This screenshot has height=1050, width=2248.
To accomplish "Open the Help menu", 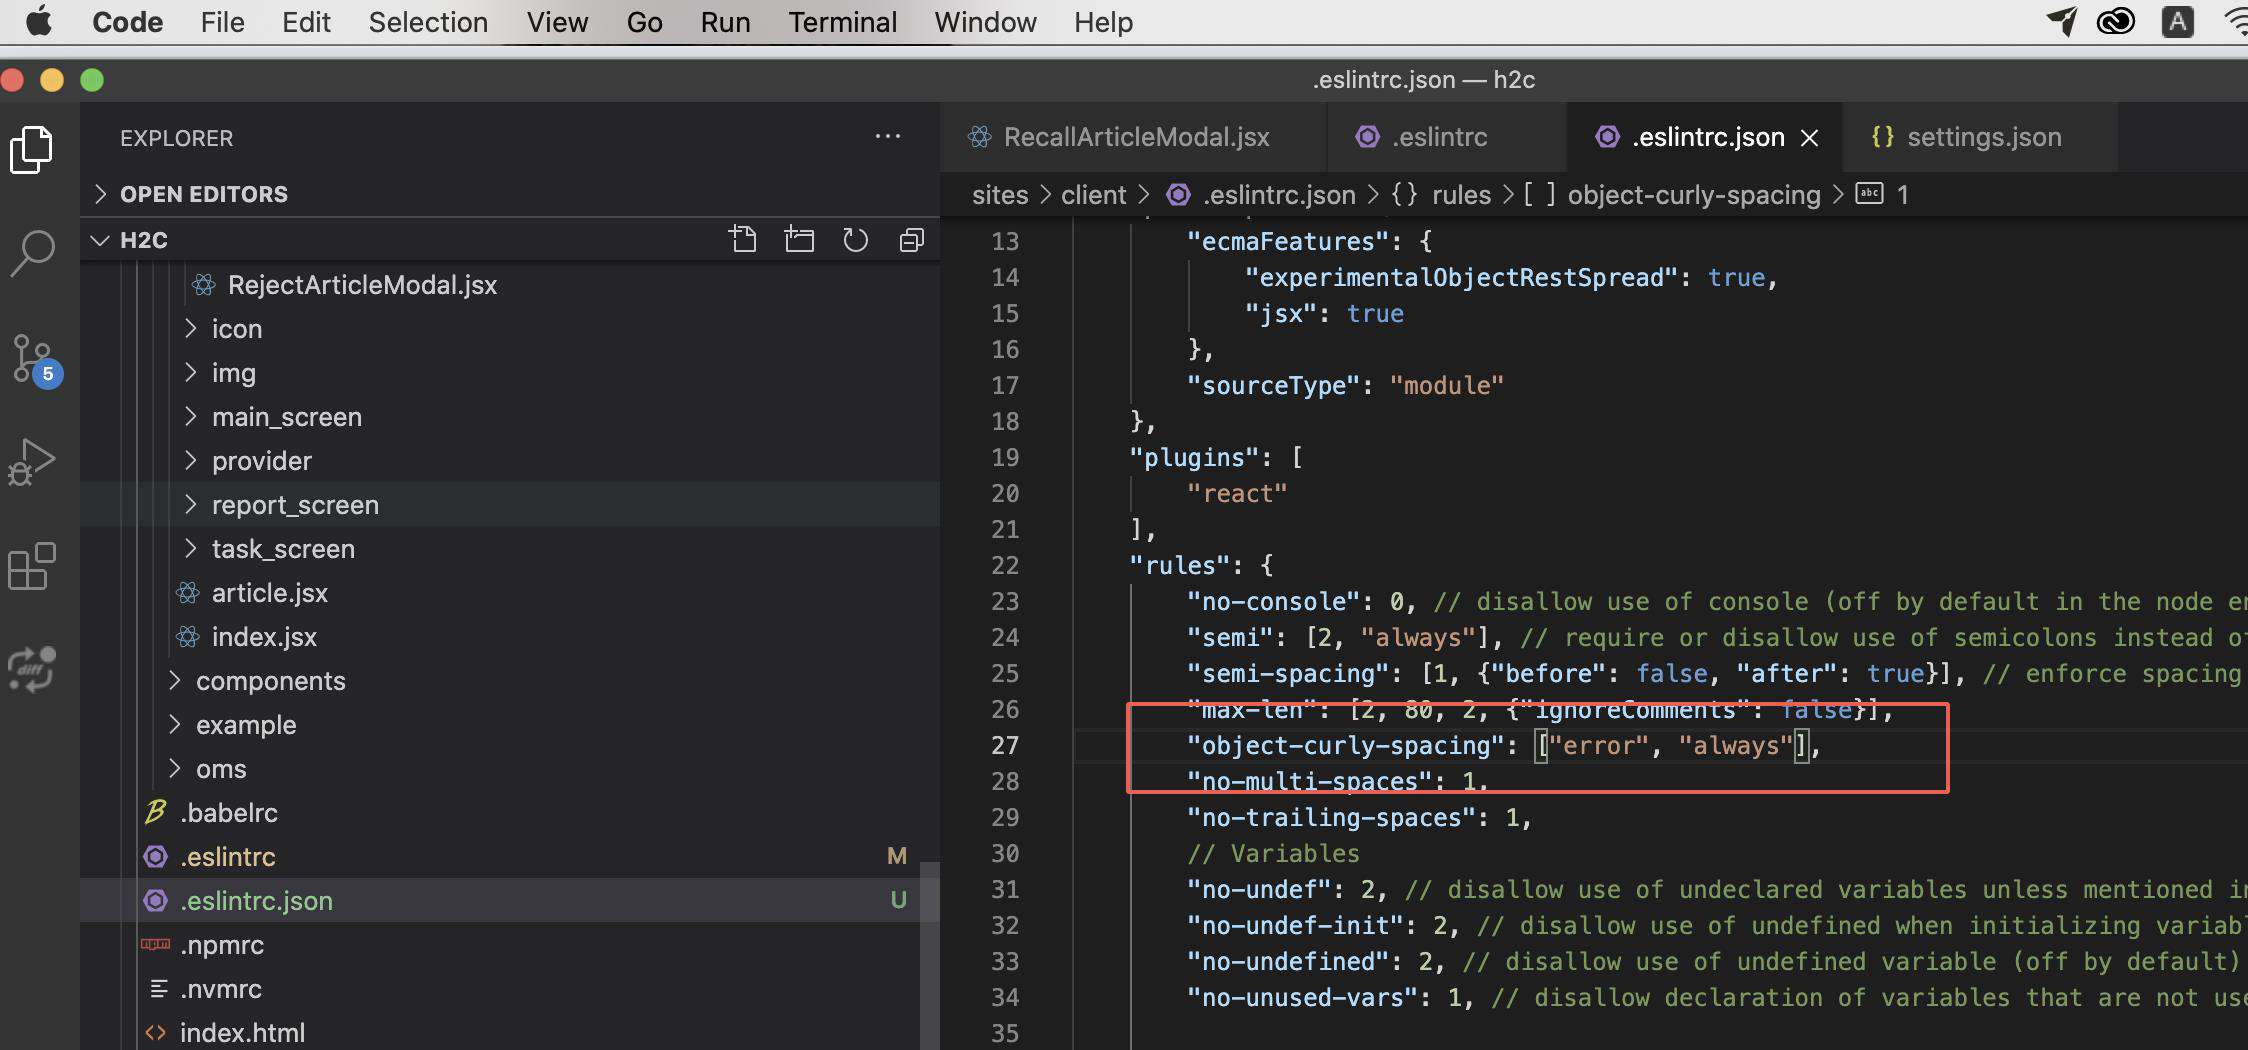I will click(x=1103, y=22).
